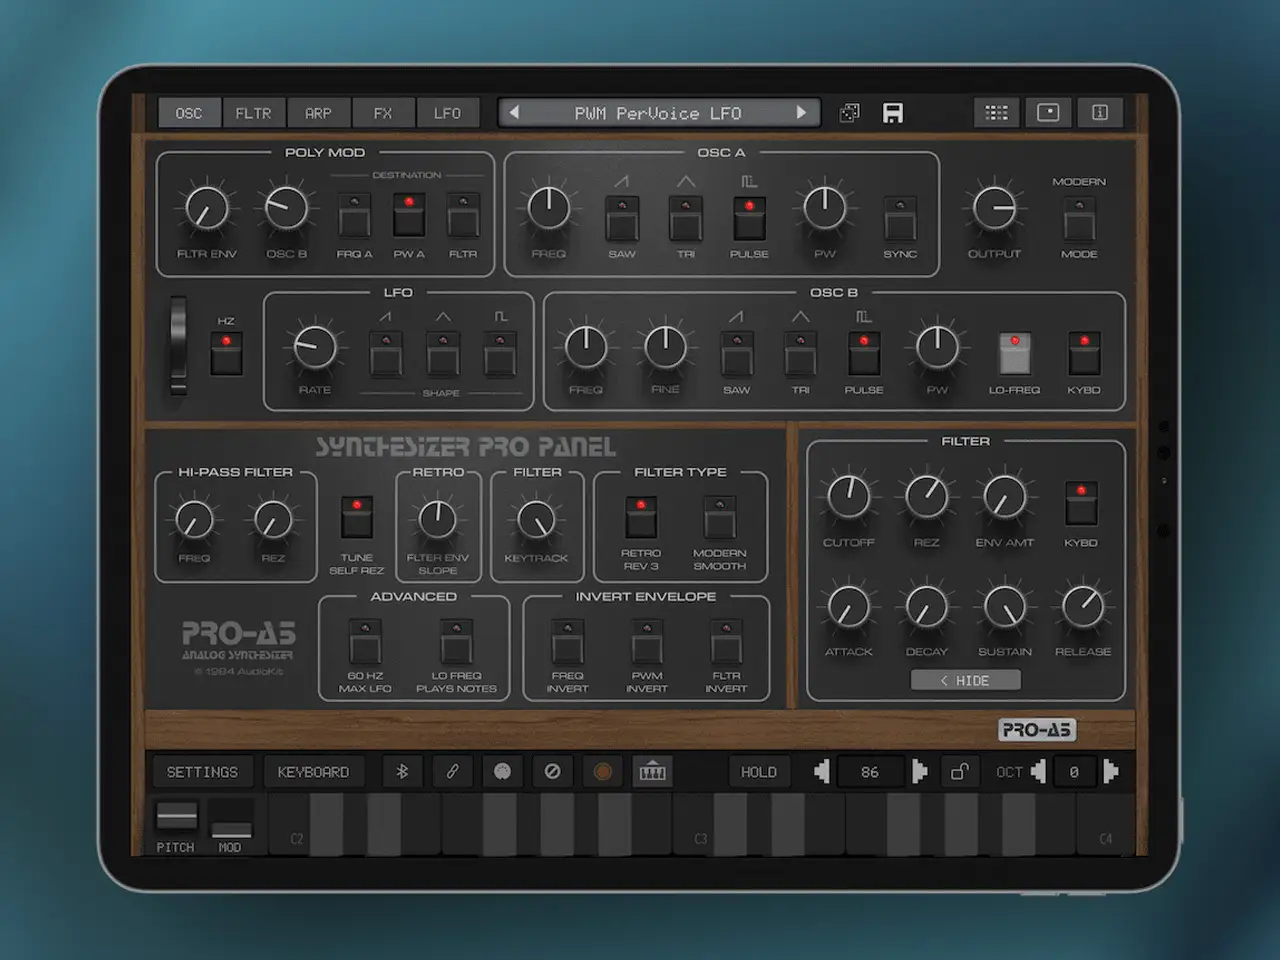Screen dimensions: 1280x960
Task: Click the Filter ATTACK knob
Action: (849, 606)
